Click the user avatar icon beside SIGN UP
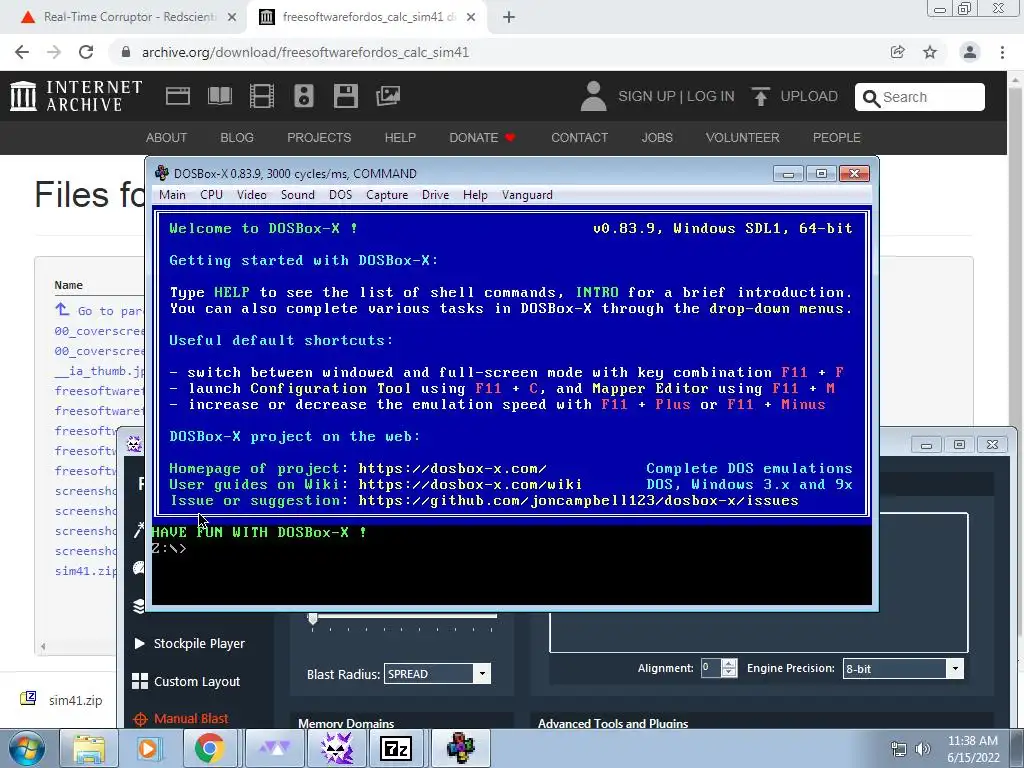Image resolution: width=1024 pixels, height=768 pixels. (593, 96)
